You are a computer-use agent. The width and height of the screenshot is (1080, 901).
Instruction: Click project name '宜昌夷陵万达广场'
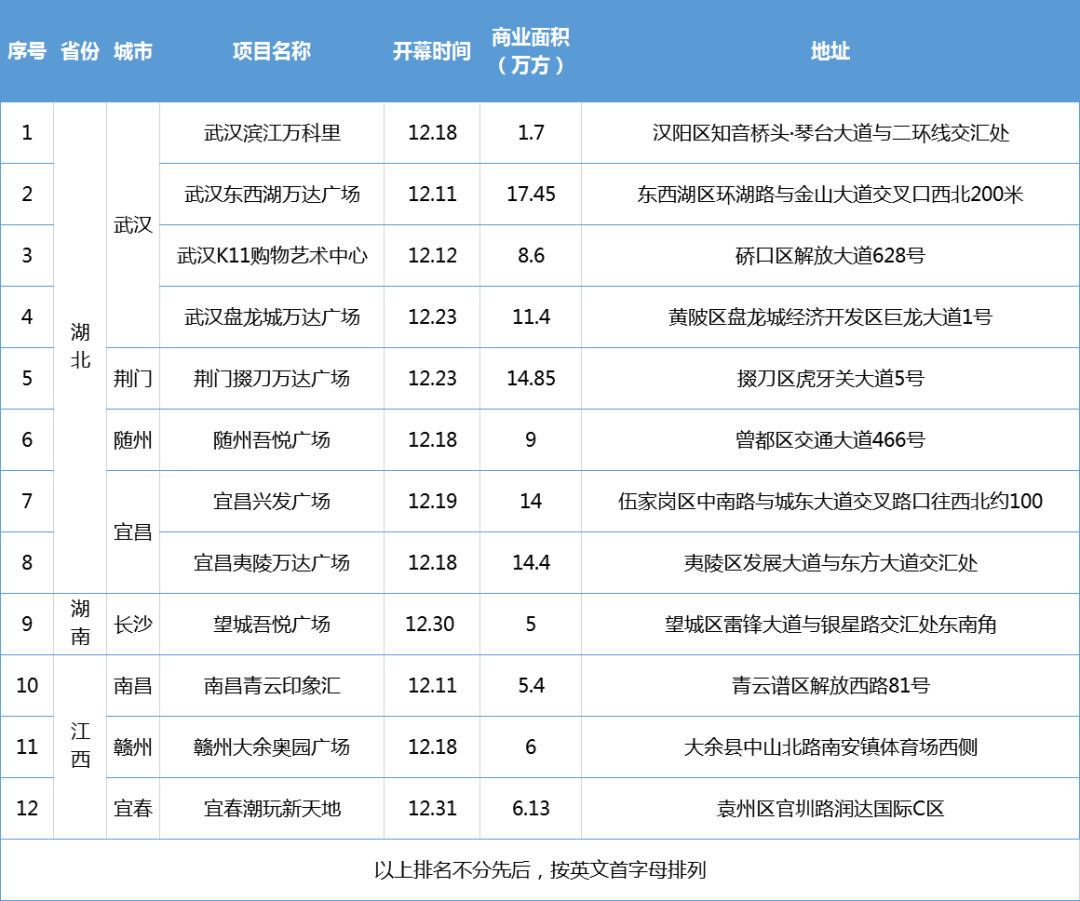272,563
